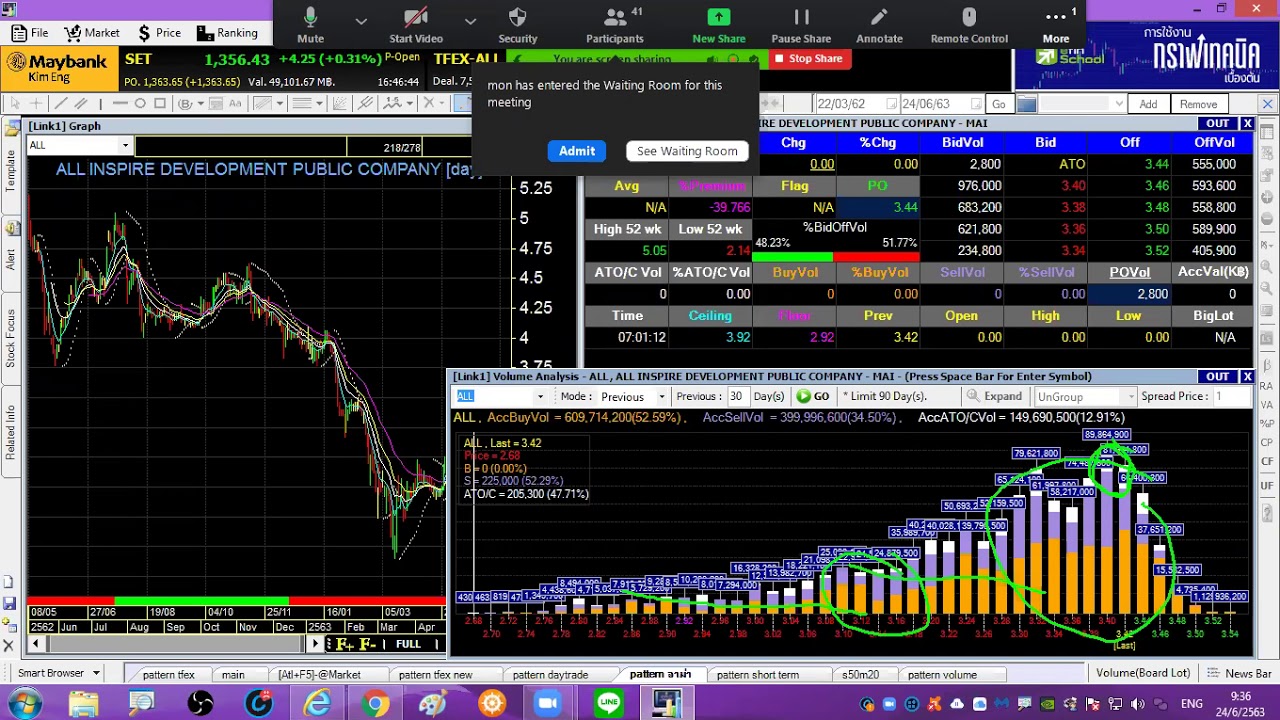Open the Volume(Board Lot) selector in the status bar
This screenshot has height=720, width=1280.
1143,673
